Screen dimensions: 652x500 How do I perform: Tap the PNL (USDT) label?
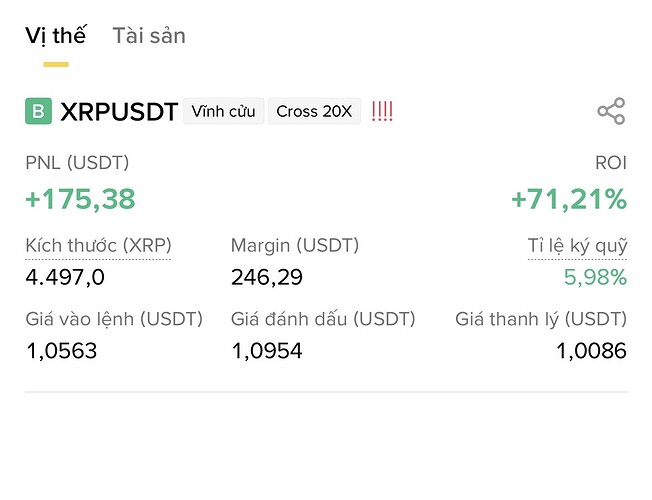77,163
